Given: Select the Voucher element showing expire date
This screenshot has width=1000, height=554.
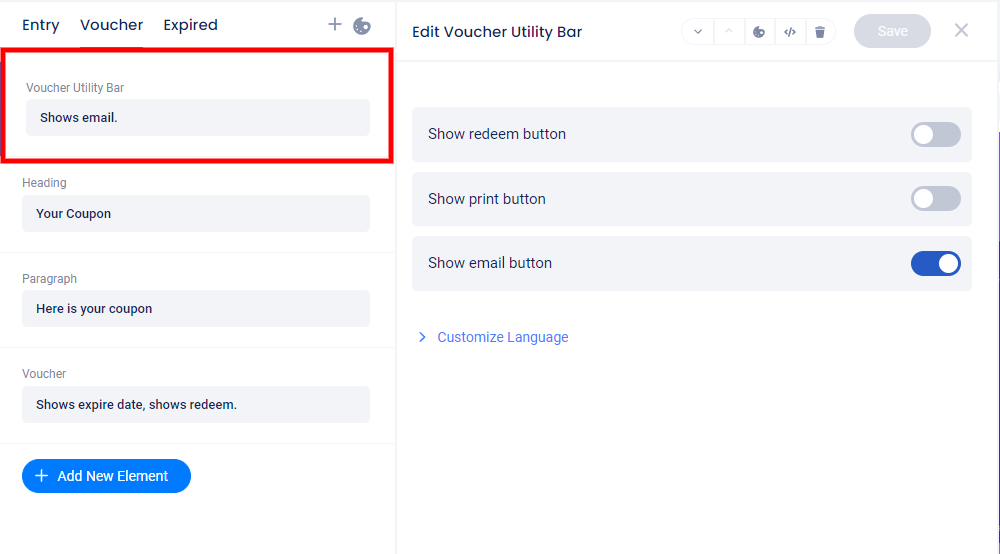Looking at the screenshot, I should pyautogui.click(x=196, y=404).
